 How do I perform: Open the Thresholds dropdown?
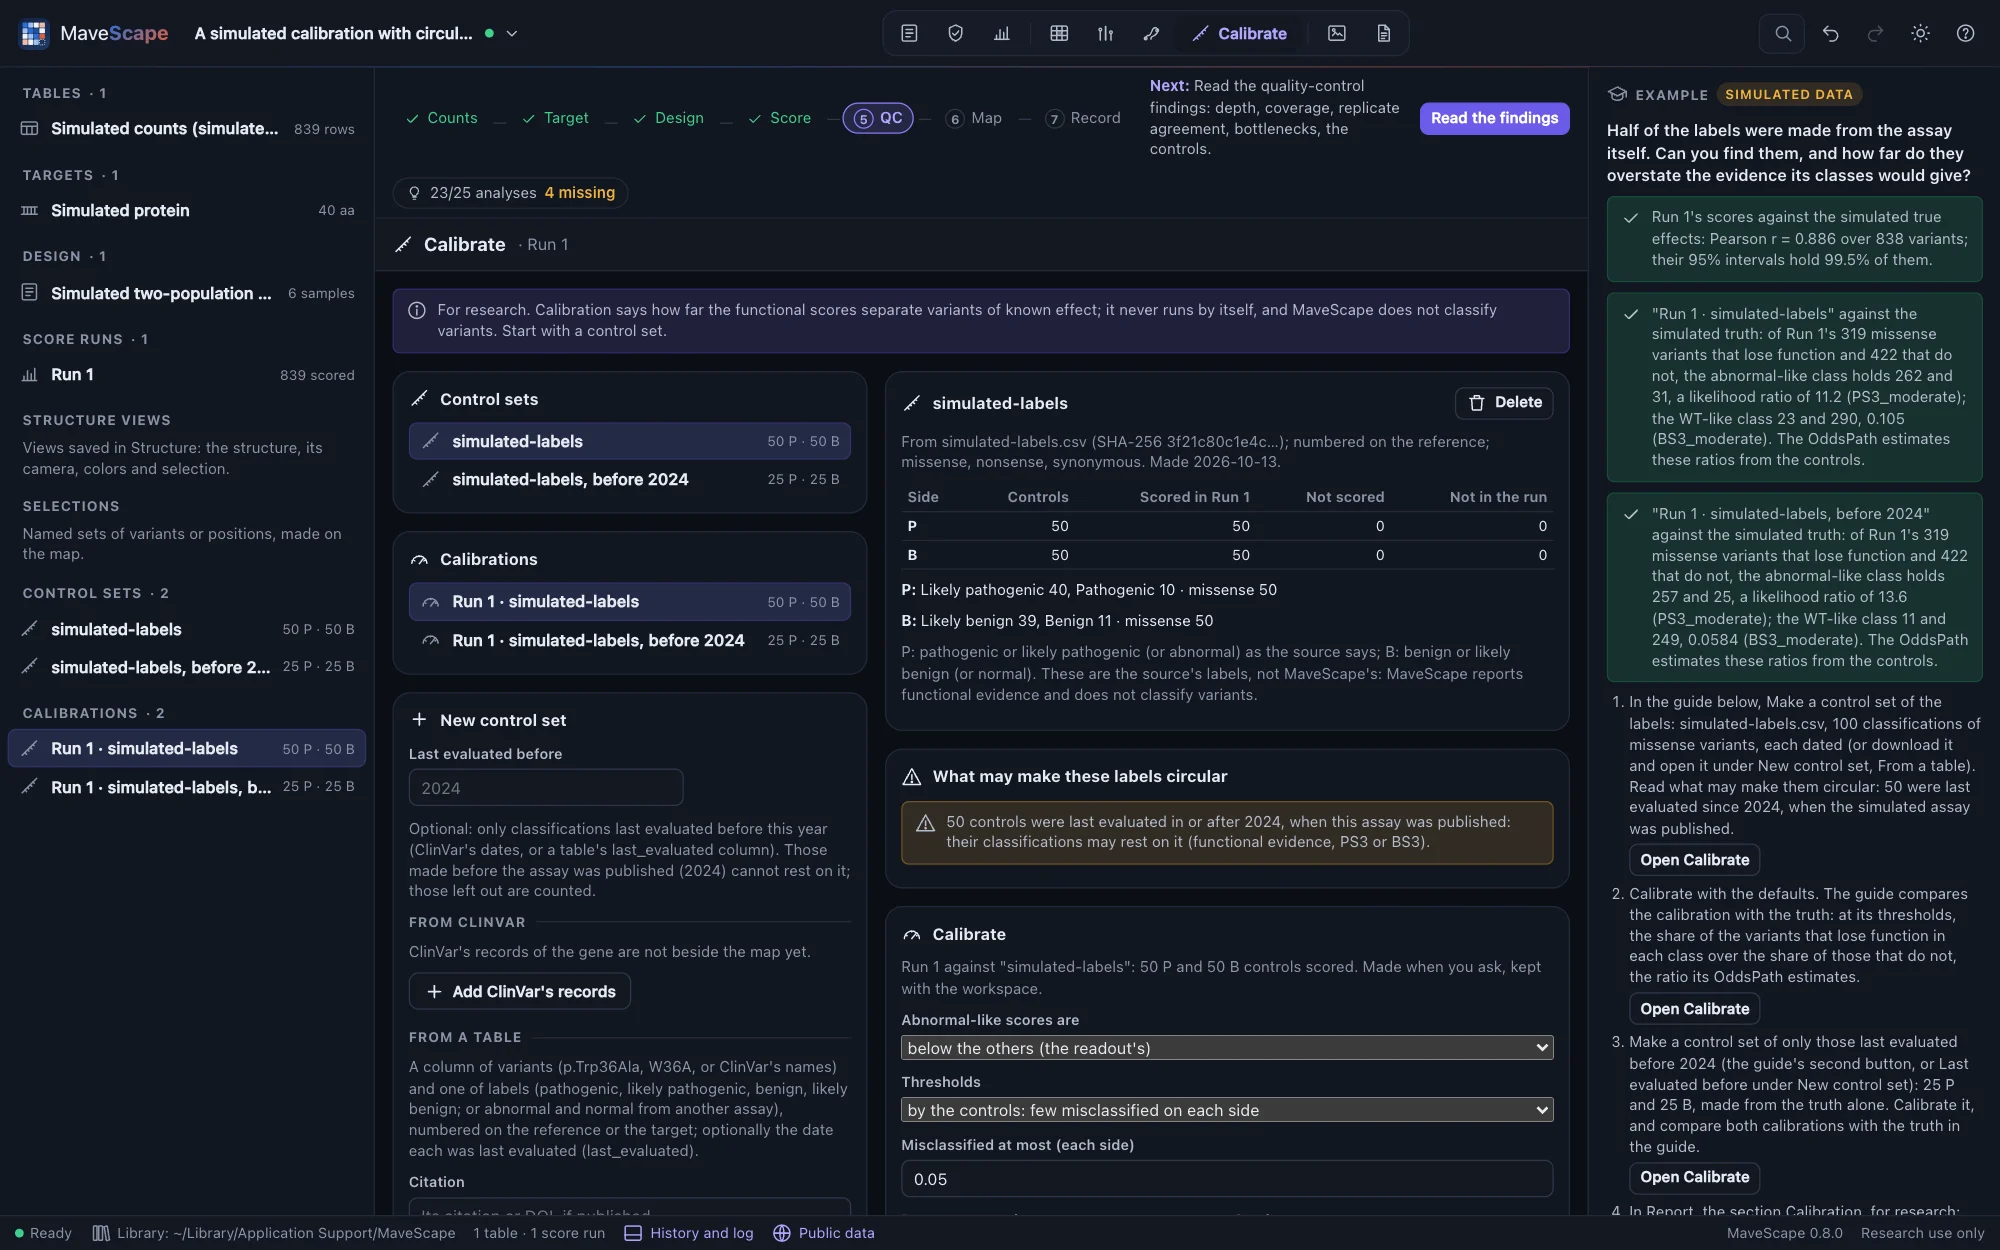1227,1110
